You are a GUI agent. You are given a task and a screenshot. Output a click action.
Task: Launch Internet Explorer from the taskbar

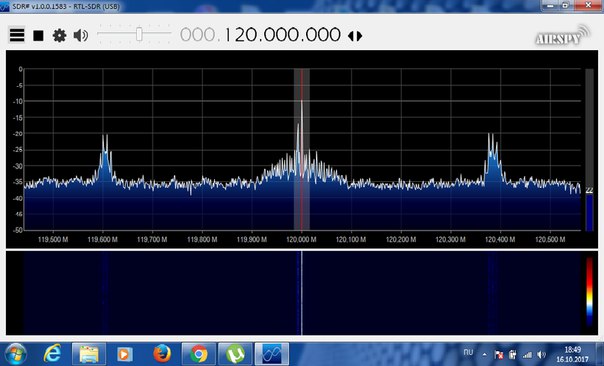(x=52, y=354)
